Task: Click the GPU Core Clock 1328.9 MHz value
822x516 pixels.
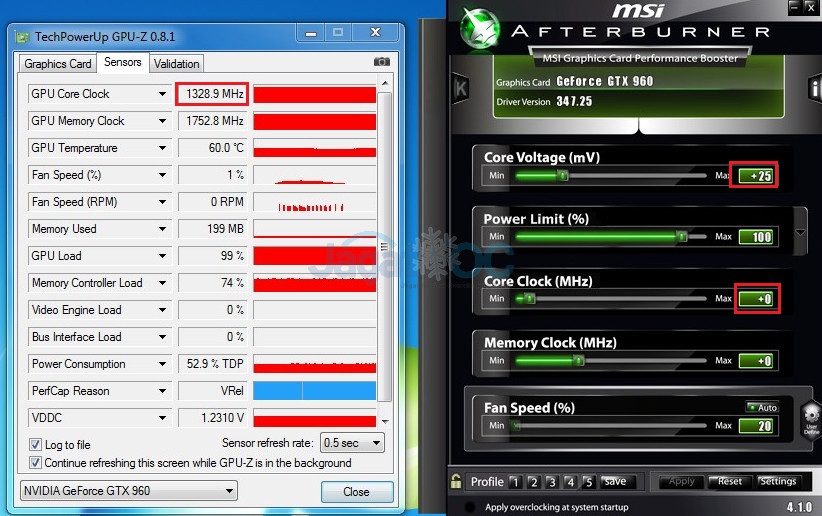Action: pos(212,94)
